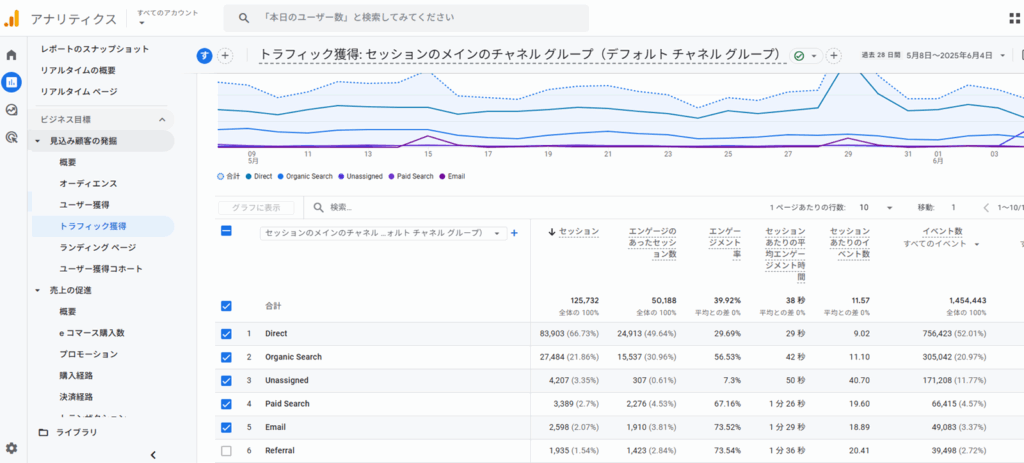The image size is (1024, 463).
Task: Collapse the 見込み顧客の発掘 group
Action: coord(37,141)
